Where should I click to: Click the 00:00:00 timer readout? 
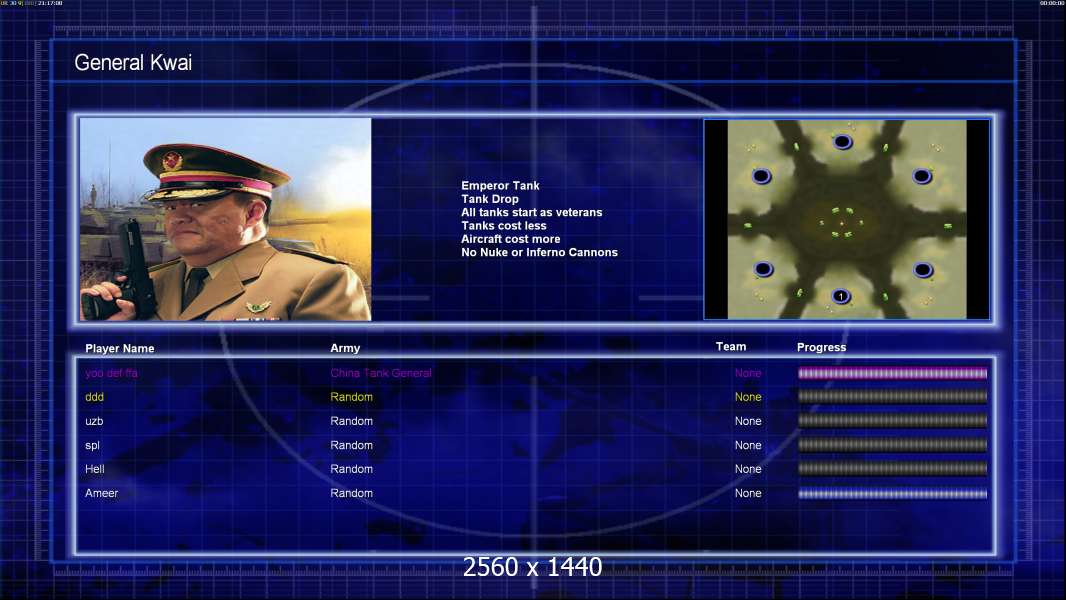(1051, 3)
